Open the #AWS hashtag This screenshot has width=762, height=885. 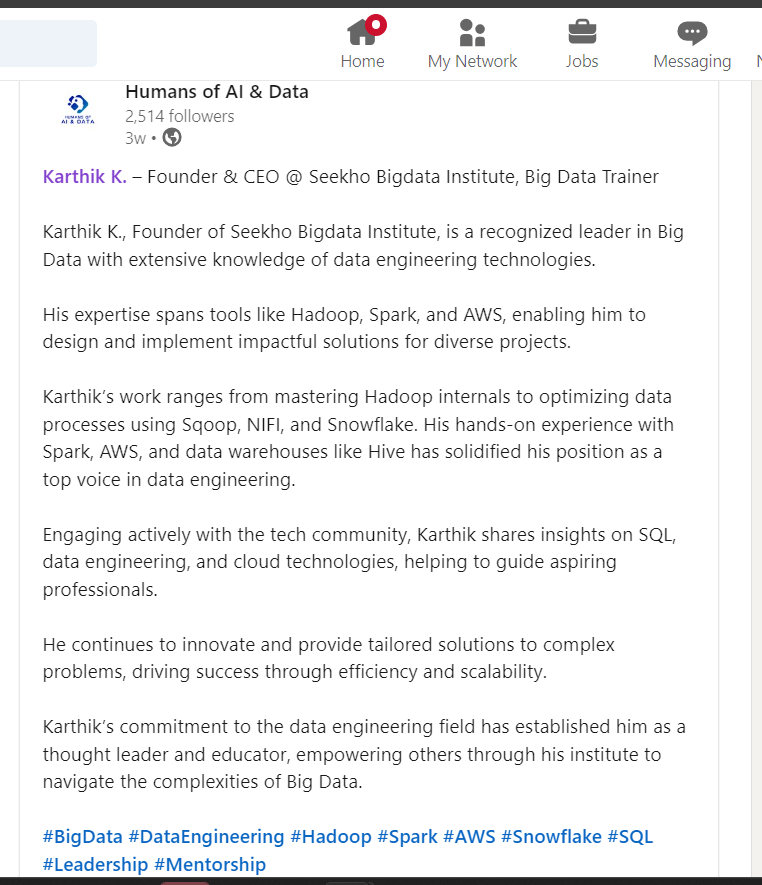coord(469,836)
